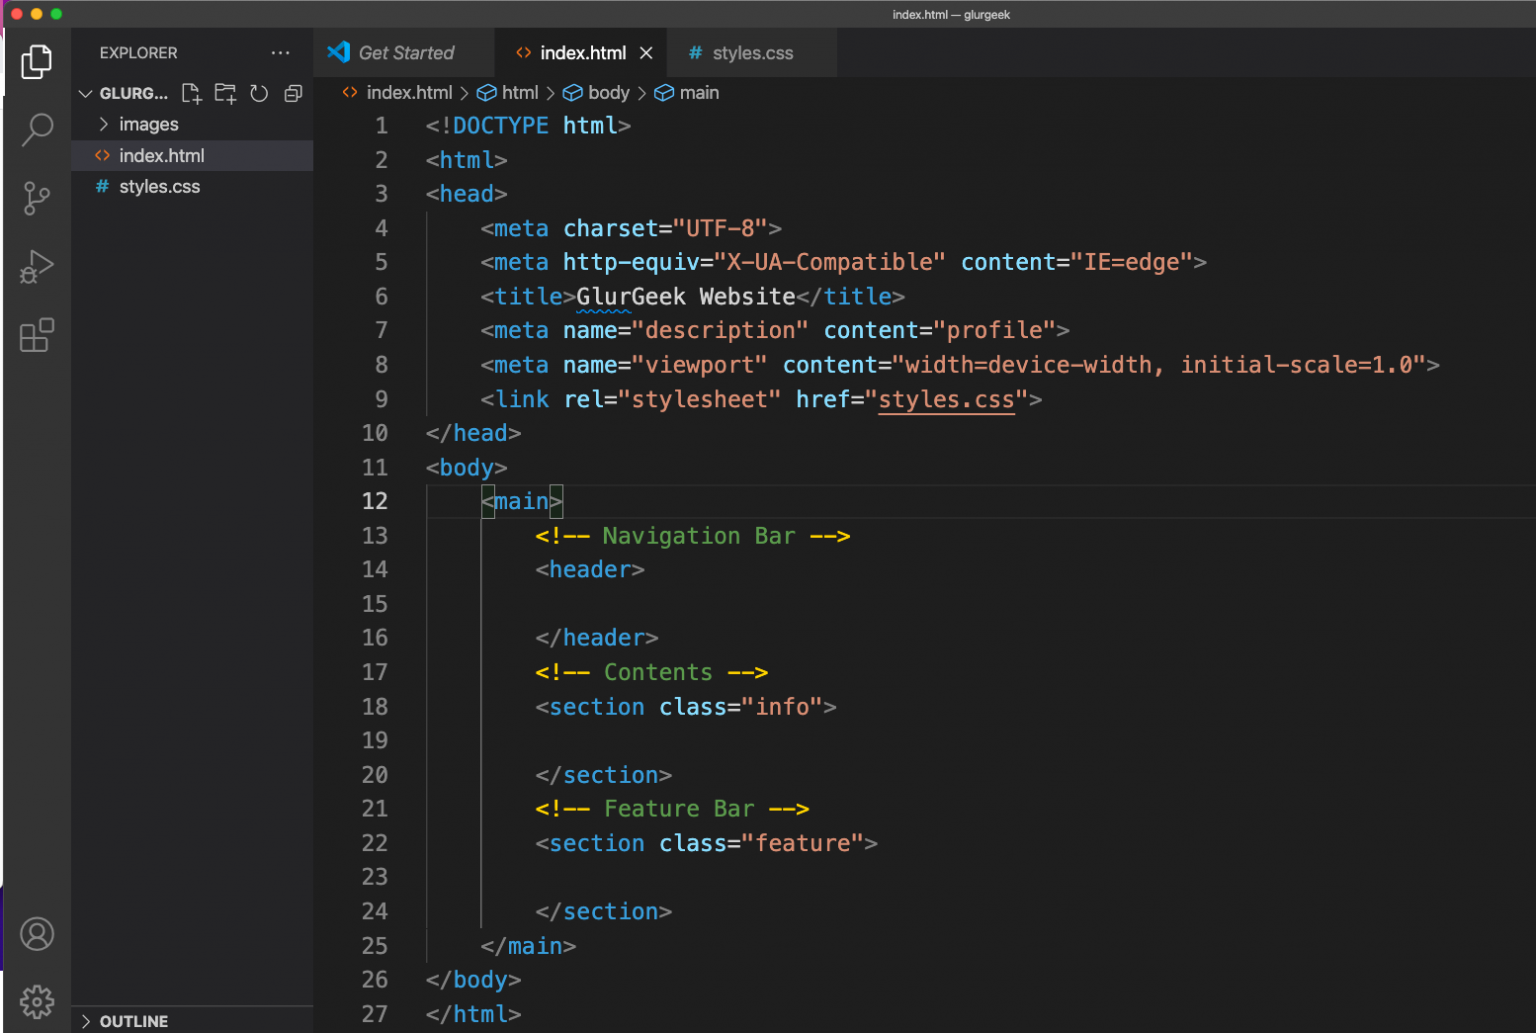
Task: Switch to the Get Started tab
Action: pos(405,53)
